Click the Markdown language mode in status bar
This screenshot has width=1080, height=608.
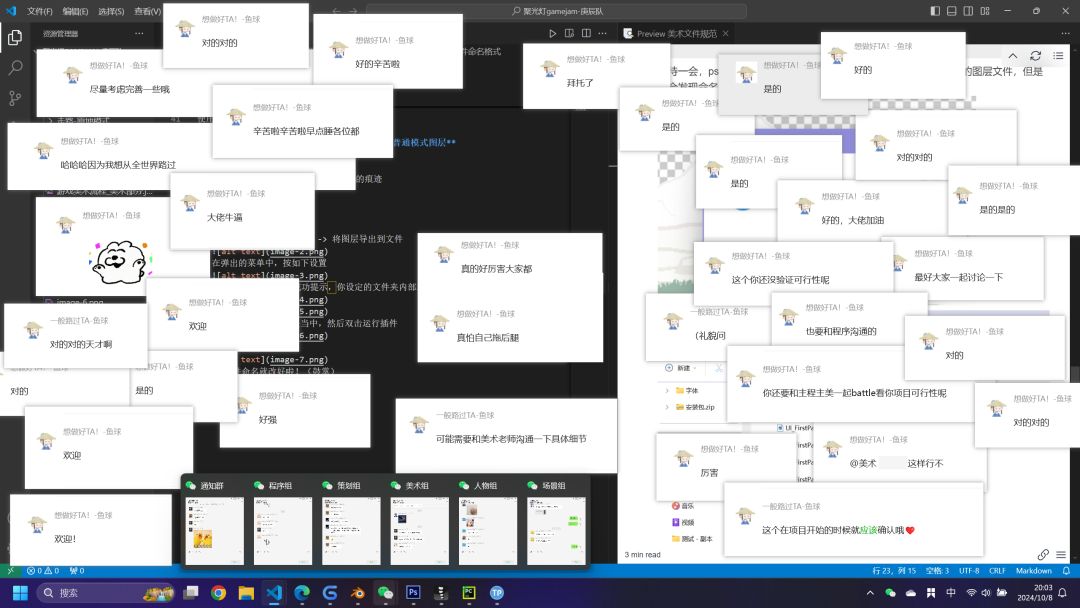coord(1033,571)
